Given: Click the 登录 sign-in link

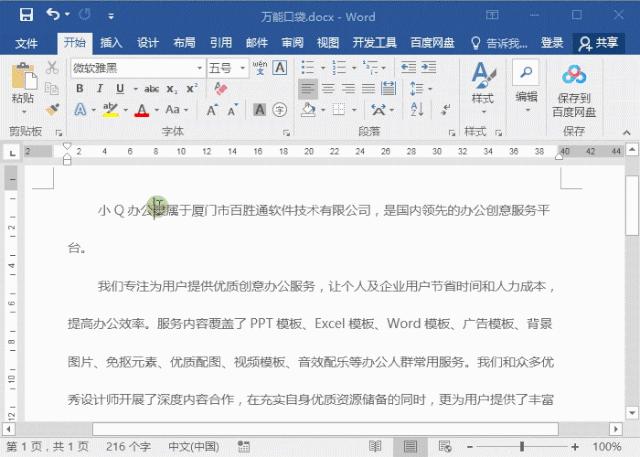Looking at the screenshot, I should point(552,42).
